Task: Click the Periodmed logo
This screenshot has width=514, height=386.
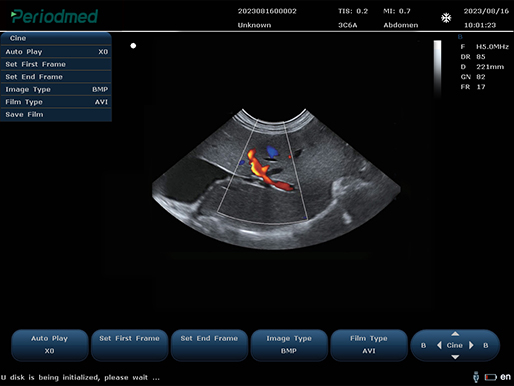Action: click(x=54, y=16)
